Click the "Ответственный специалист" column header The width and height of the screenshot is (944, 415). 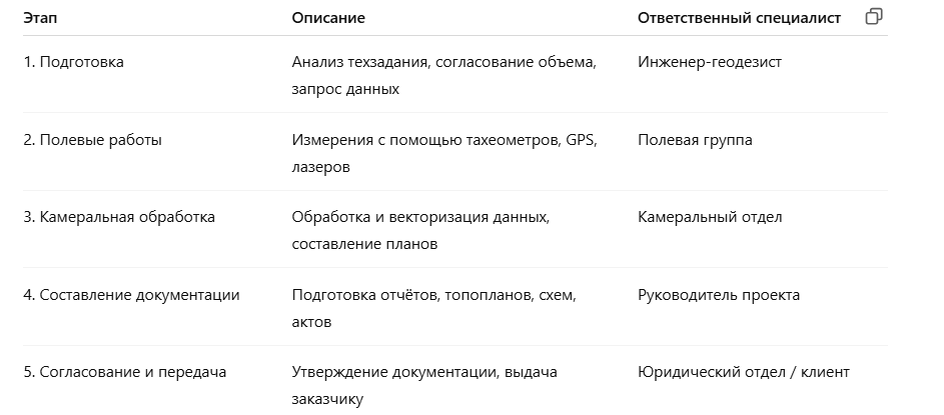coord(738,18)
